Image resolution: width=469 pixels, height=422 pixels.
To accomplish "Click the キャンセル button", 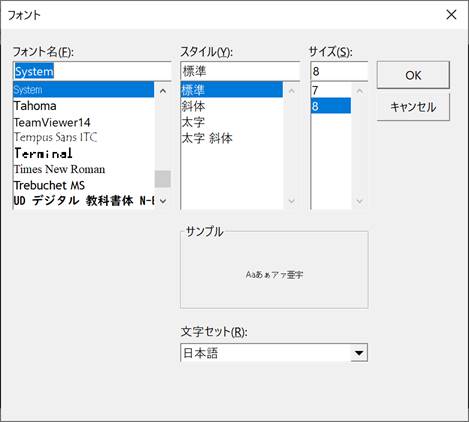I will pyautogui.click(x=413, y=107).
